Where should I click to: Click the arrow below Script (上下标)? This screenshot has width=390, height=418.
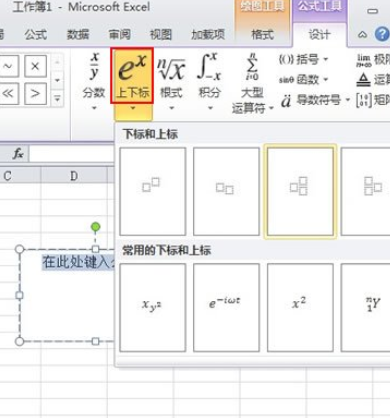click(133, 108)
